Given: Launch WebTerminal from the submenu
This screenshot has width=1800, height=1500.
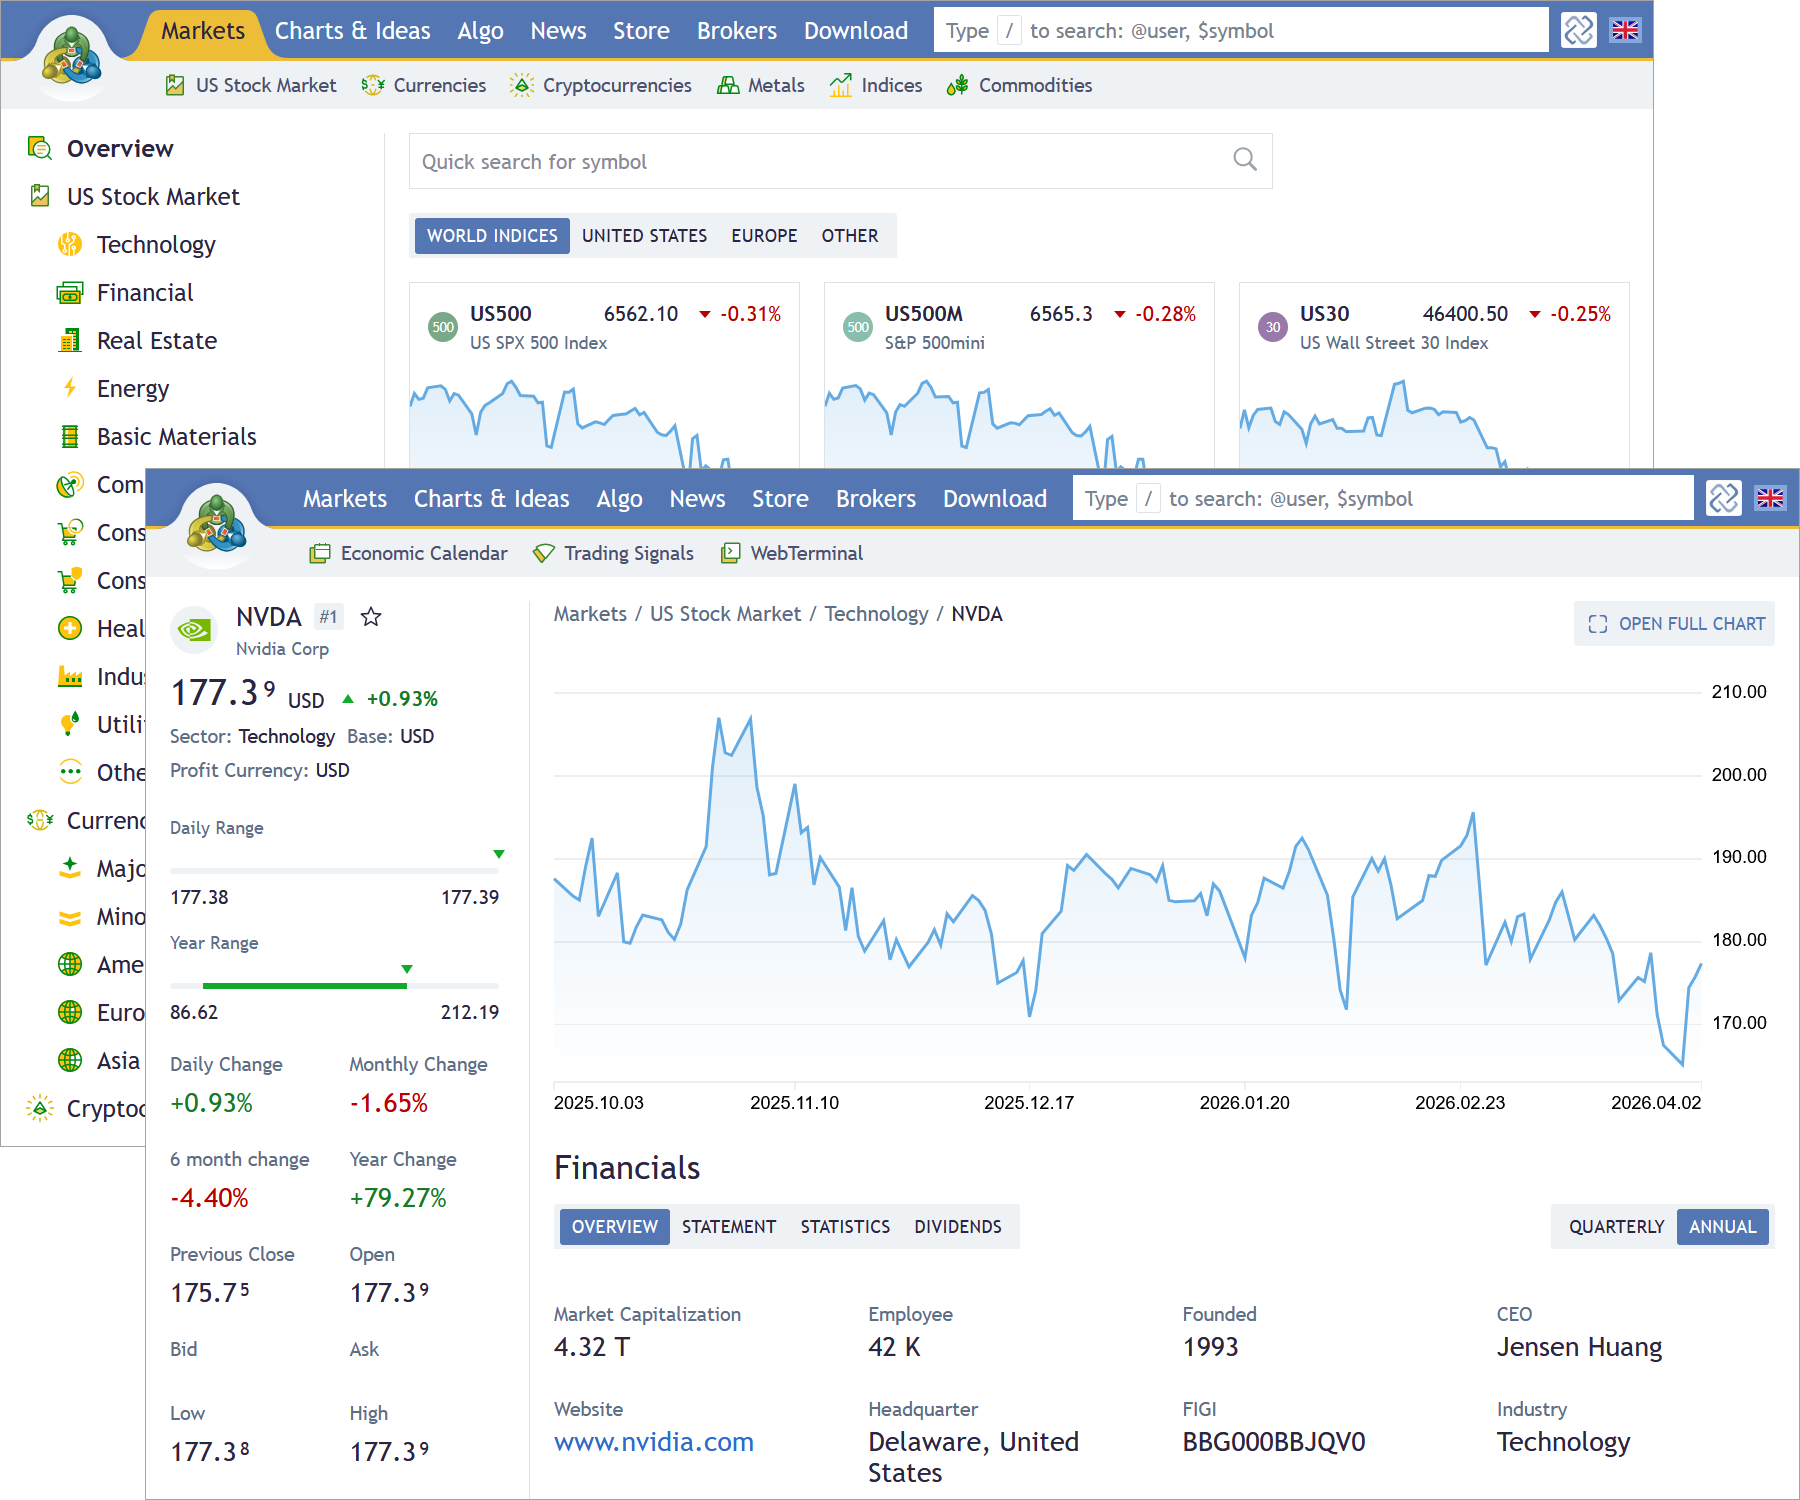Looking at the screenshot, I should coord(732,553).
